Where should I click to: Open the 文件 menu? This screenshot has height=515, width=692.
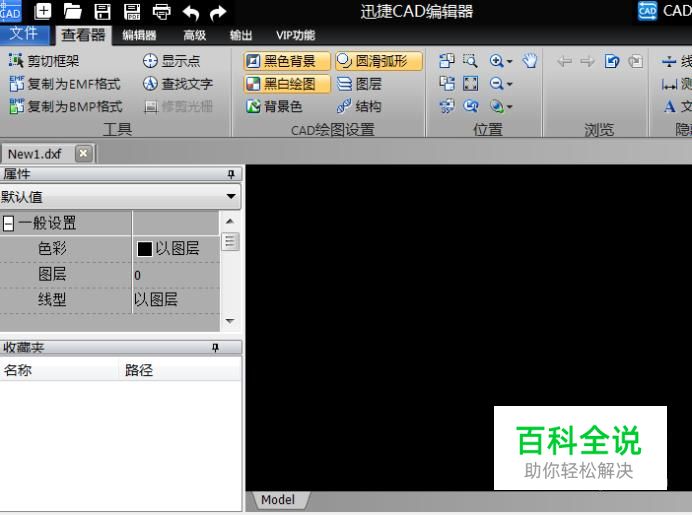coord(23,35)
